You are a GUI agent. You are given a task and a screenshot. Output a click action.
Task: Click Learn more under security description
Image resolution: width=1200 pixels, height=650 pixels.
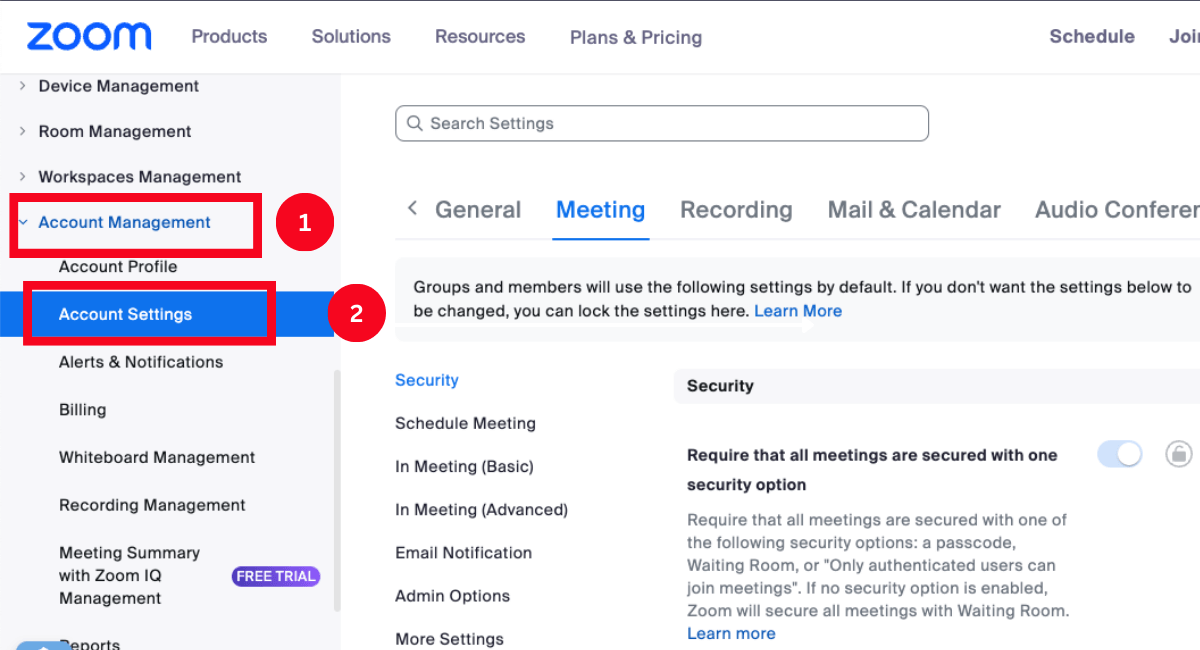pyautogui.click(x=731, y=634)
